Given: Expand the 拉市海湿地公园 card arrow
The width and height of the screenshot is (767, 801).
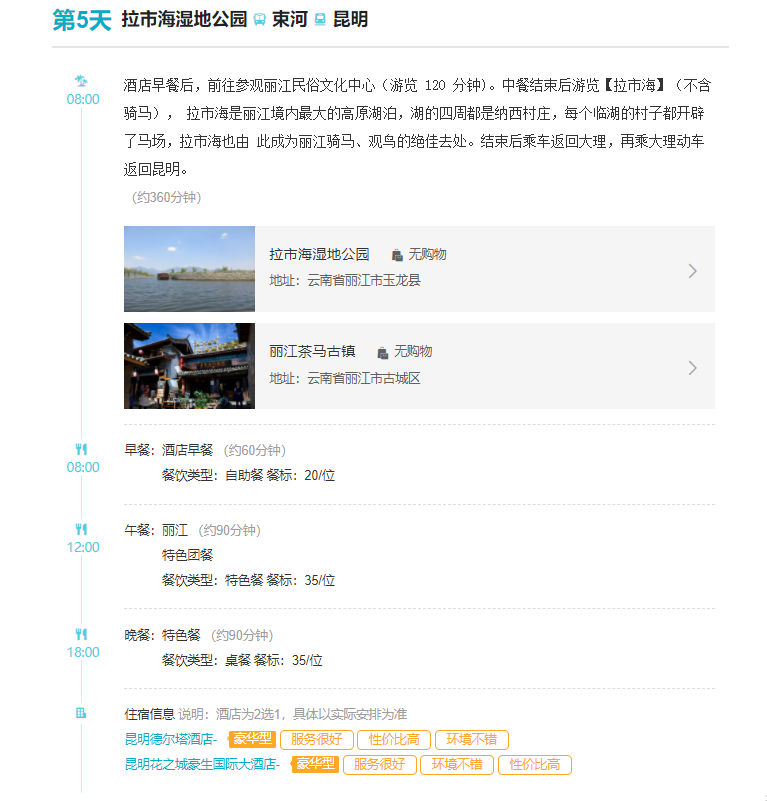Looking at the screenshot, I should pyautogui.click(x=692, y=270).
